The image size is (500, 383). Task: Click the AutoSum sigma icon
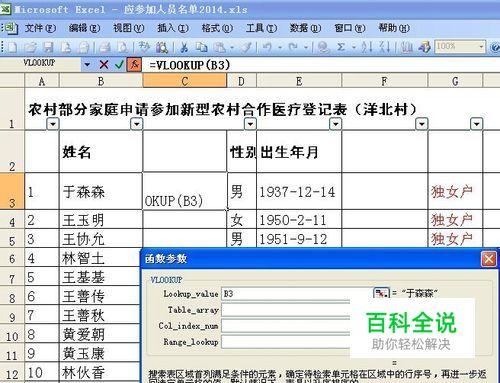point(341,47)
